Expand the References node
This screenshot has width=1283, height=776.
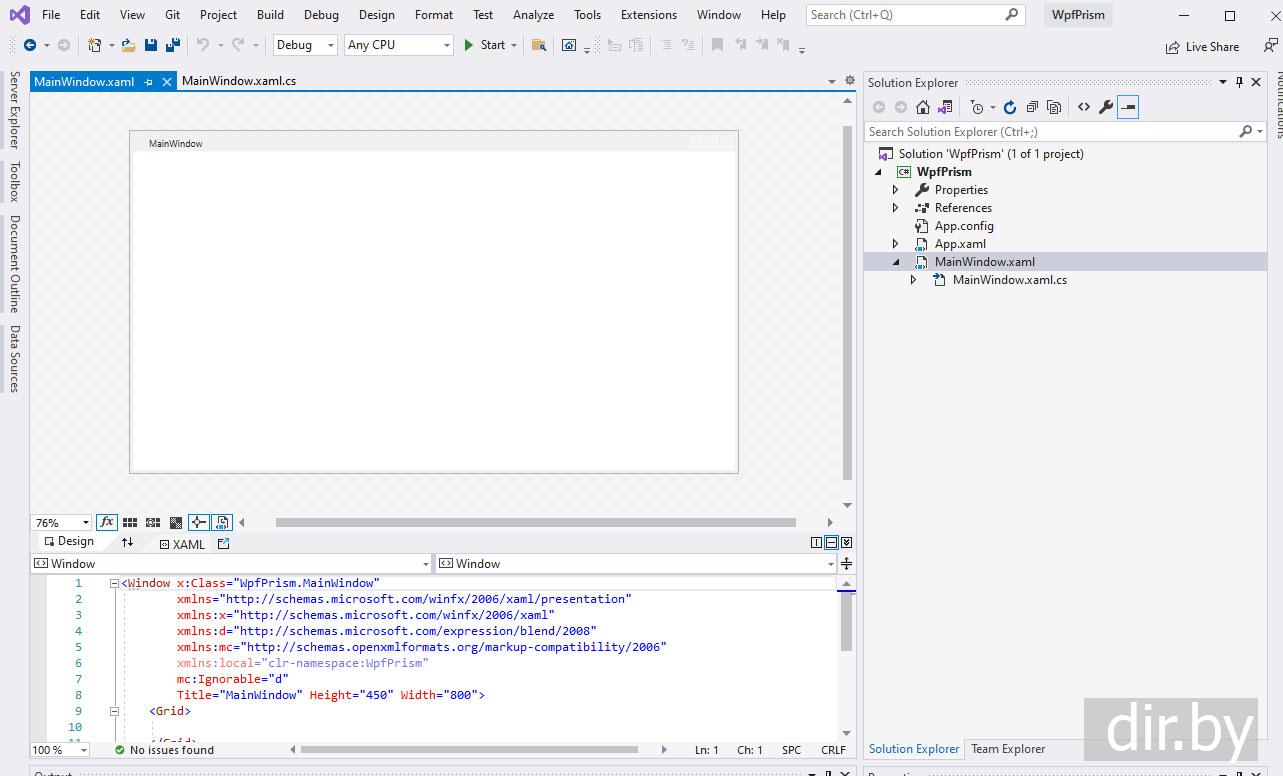[x=896, y=208]
